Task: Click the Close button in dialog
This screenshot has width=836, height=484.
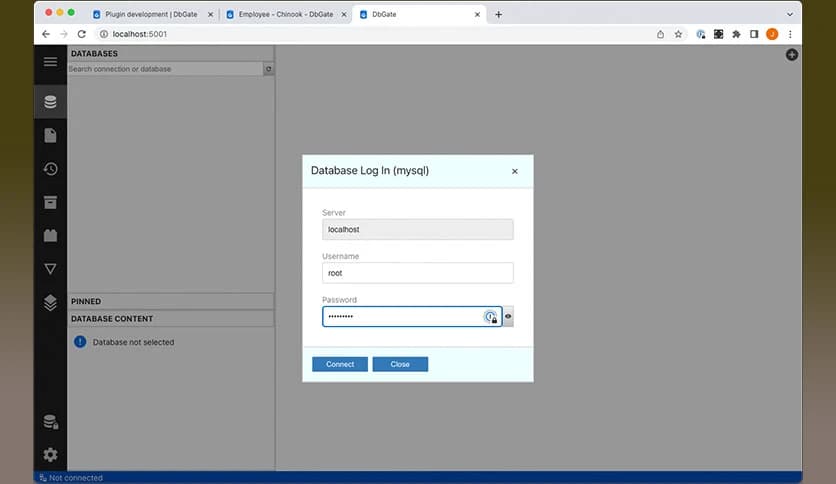Action: (400, 364)
